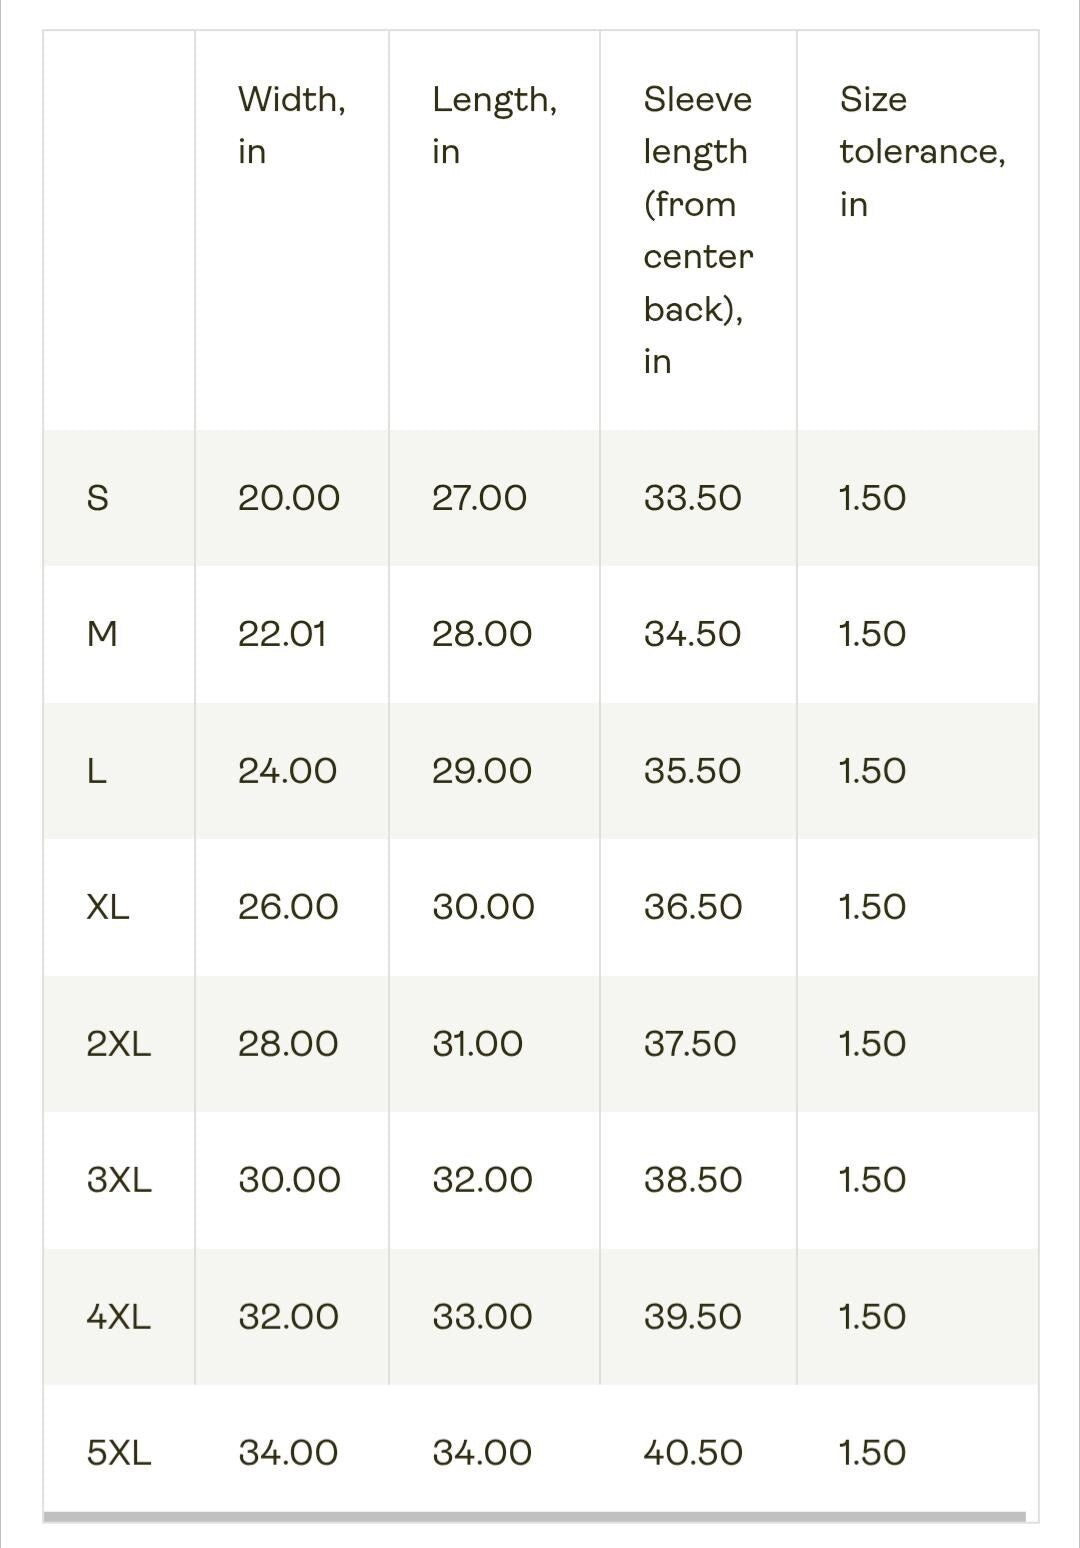Image resolution: width=1080 pixels, height=1548 pixels.
Task: Click the 39.50 sleeve length for 4XL
Action: 692,1317
